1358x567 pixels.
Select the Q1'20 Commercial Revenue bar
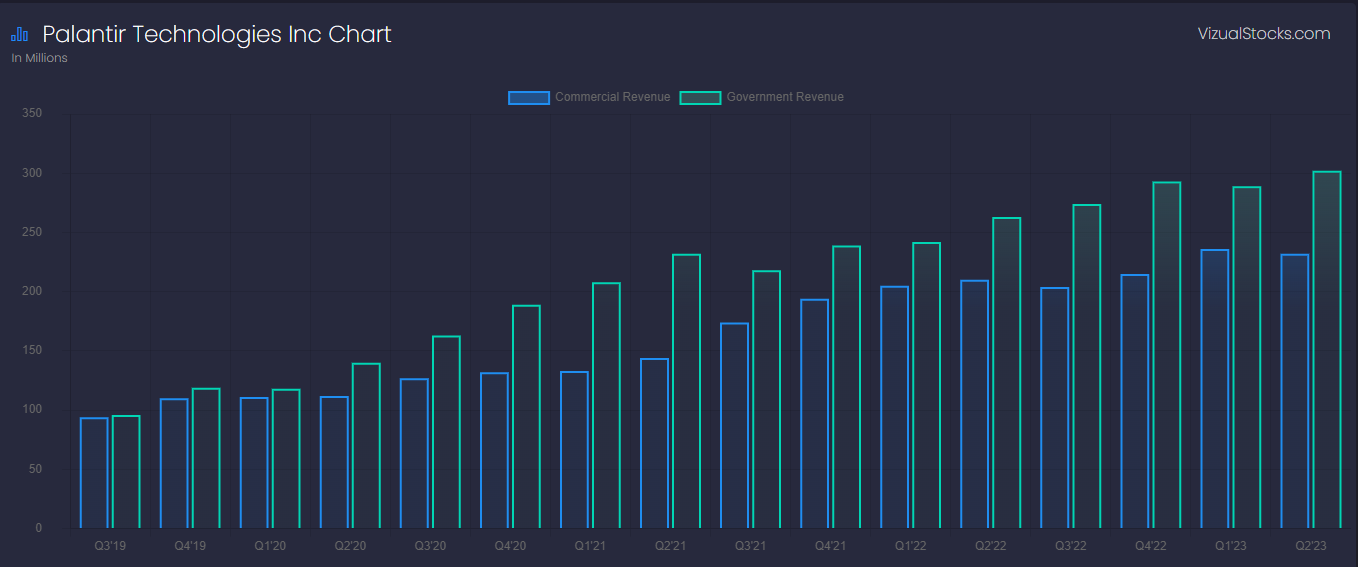[254, 463]
